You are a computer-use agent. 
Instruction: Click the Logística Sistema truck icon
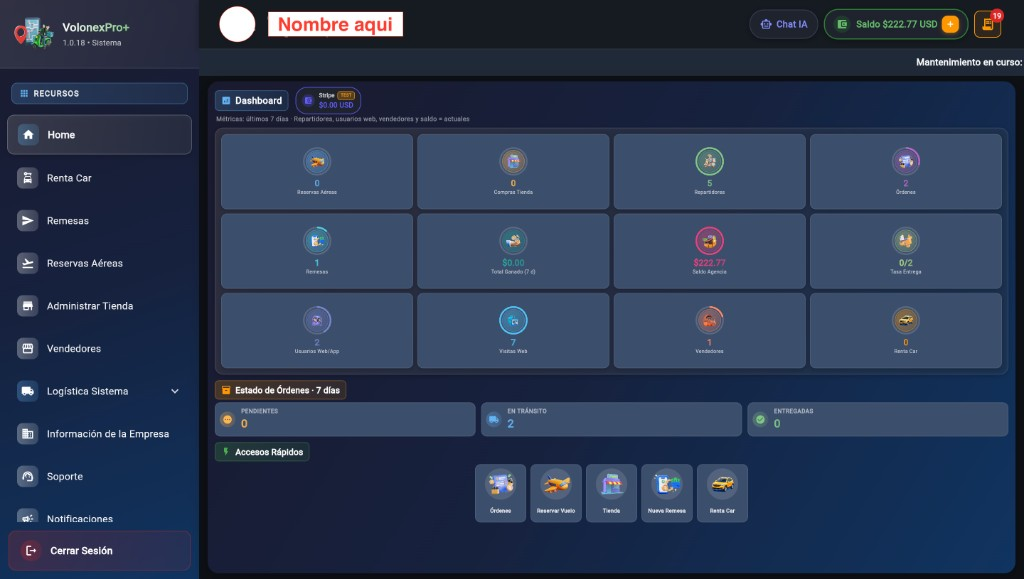pos(27,391)
